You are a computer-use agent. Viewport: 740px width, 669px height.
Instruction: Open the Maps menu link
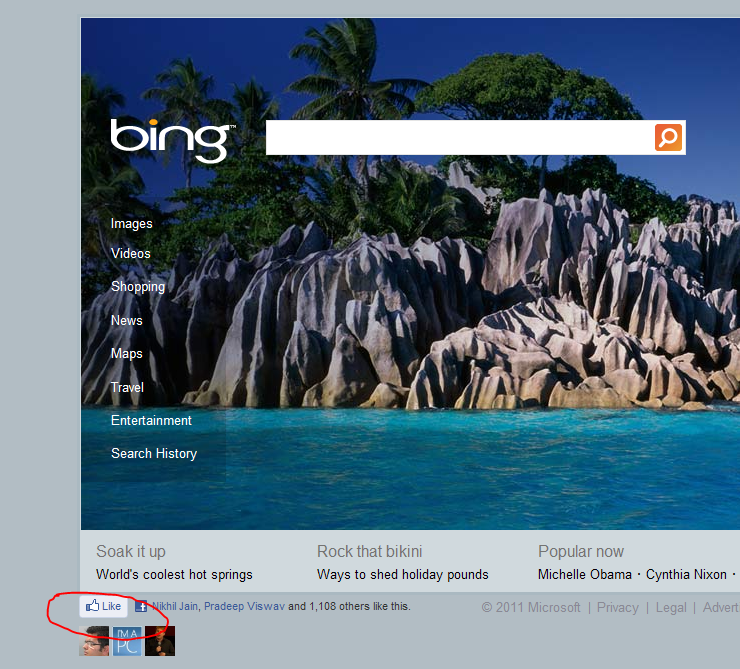[126, 354]
